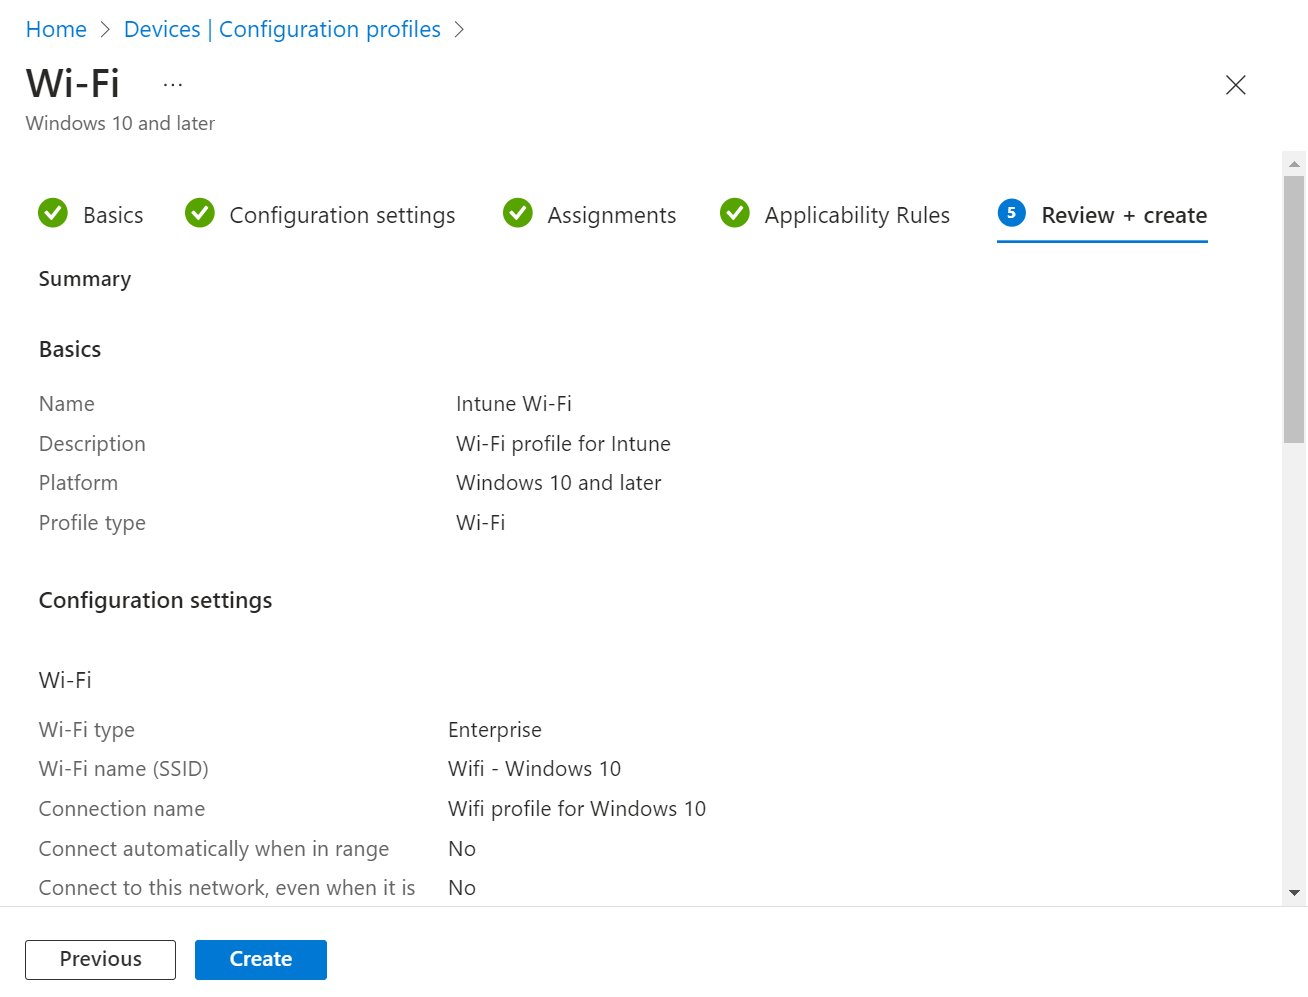Go to the Configuration settings tab
The image size is (1308, 997).
point(342,216)
